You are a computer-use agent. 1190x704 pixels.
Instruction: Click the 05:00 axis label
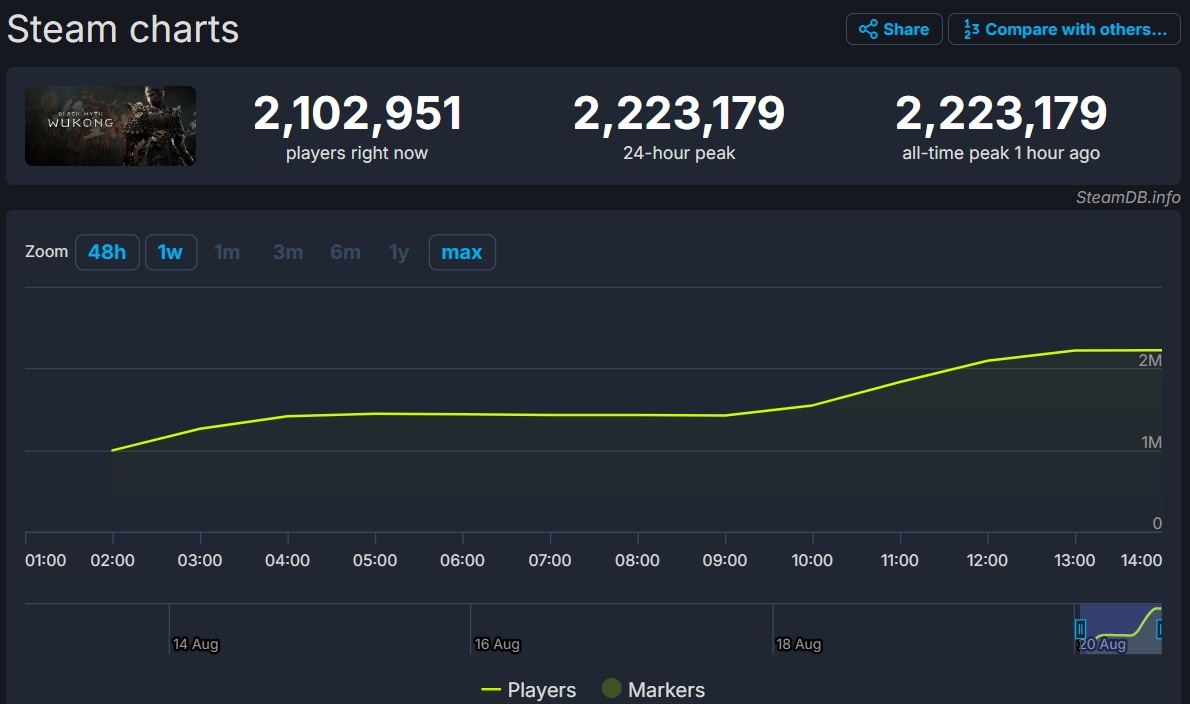(x=375, y=561)
